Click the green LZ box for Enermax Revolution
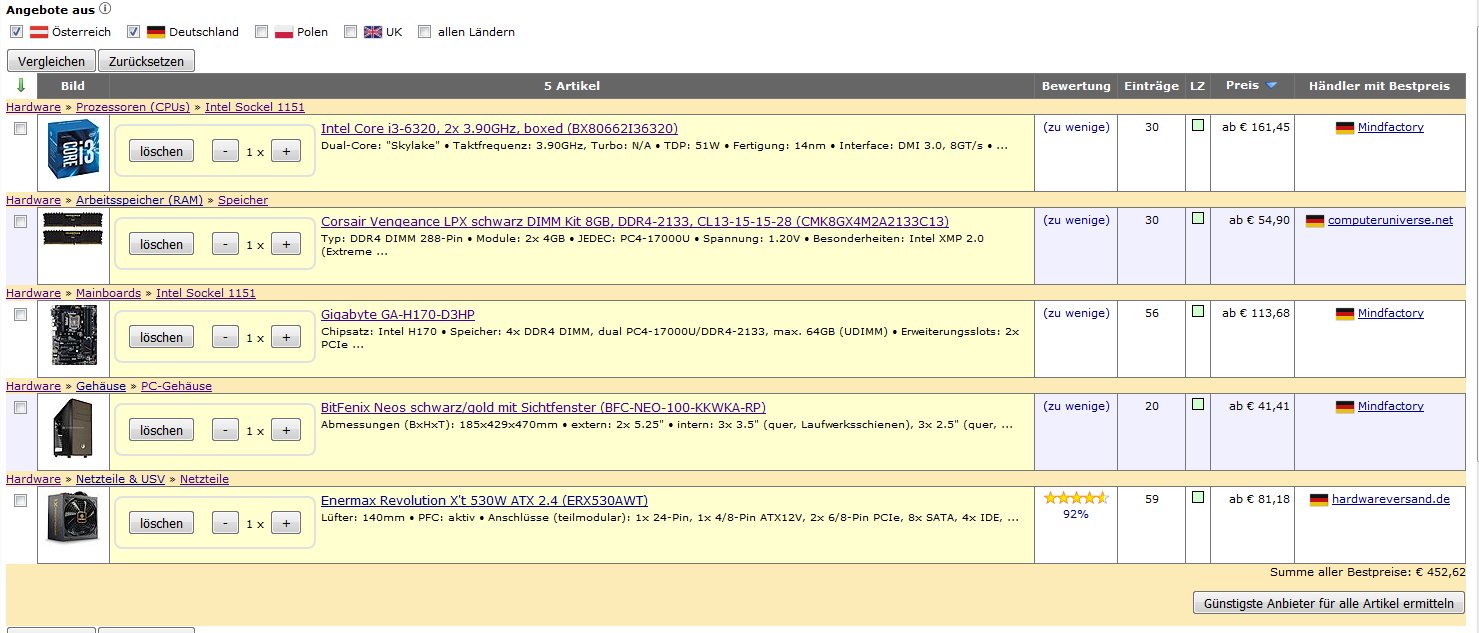Viewport: 1479px width, 633px height. (x=1197, y=498)
